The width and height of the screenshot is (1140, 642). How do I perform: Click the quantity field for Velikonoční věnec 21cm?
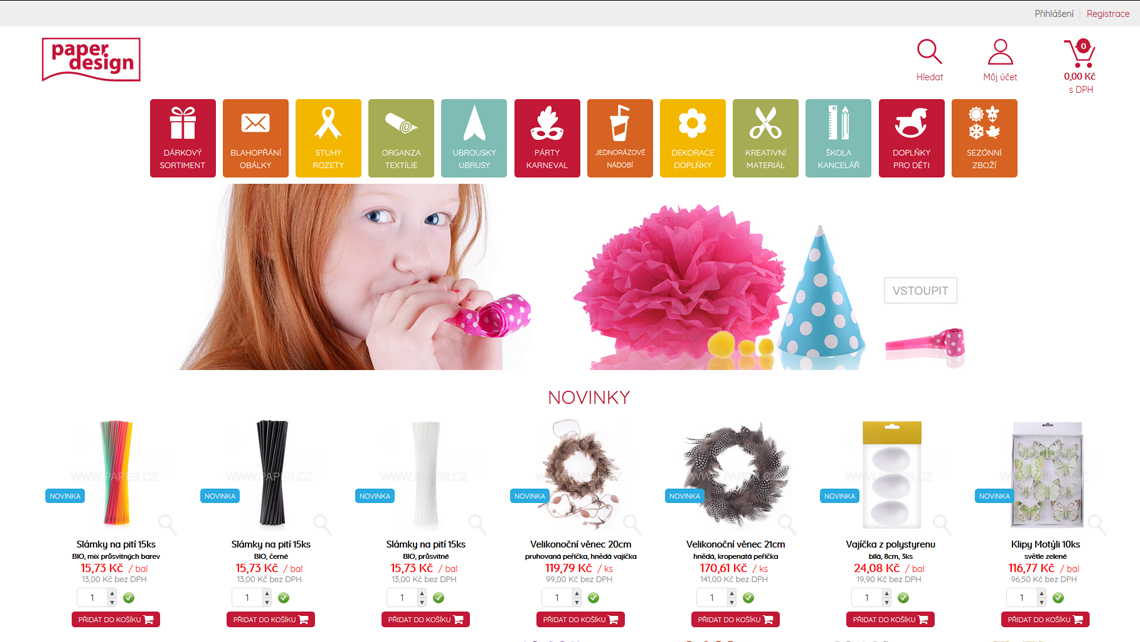point(712,598)
